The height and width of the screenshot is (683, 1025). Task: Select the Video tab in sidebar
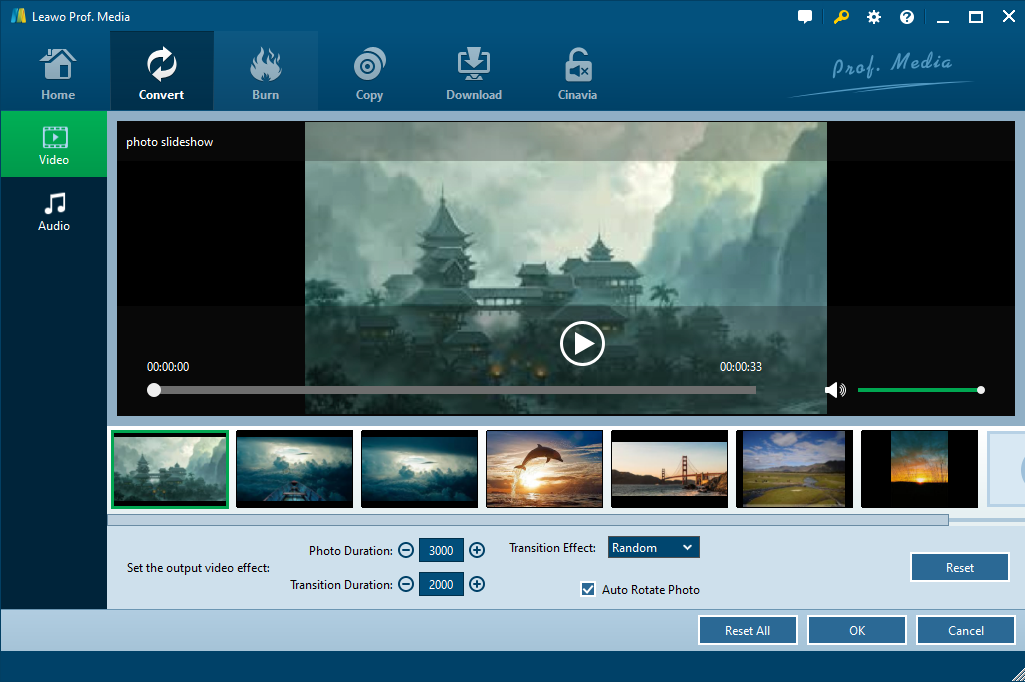pos(54,145)
